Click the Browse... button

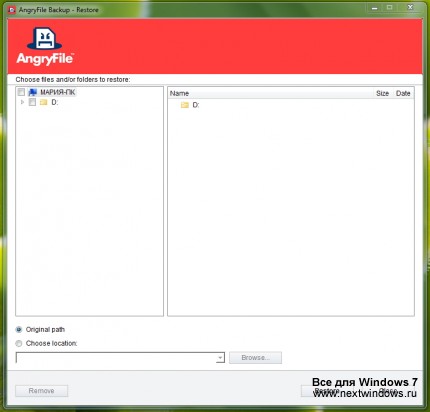click(x=255, y=358)
